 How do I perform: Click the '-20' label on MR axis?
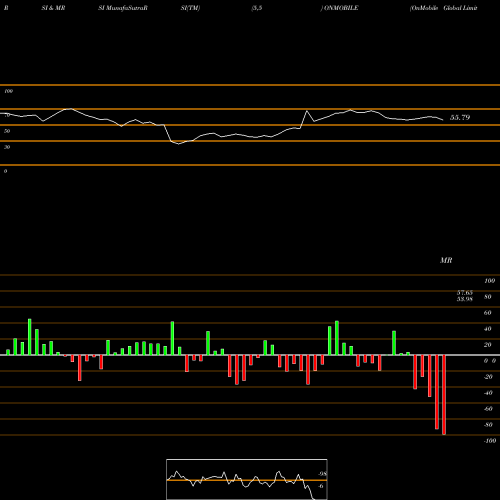(488, 377)
